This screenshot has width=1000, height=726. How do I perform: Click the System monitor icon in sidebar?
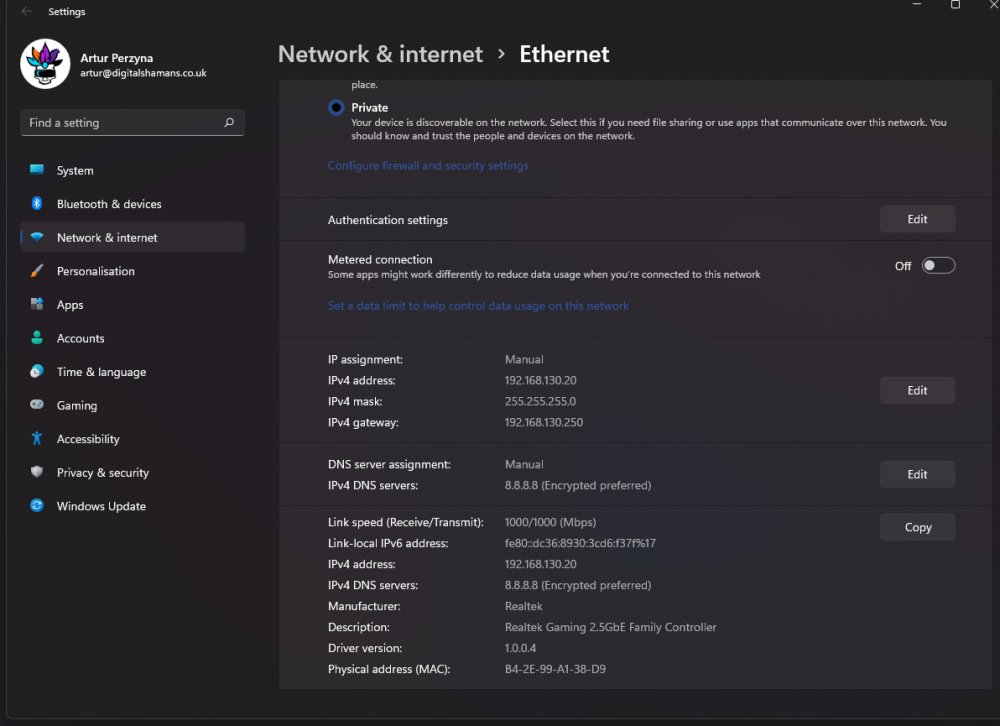pyautogui.click(x=37, y=170)
